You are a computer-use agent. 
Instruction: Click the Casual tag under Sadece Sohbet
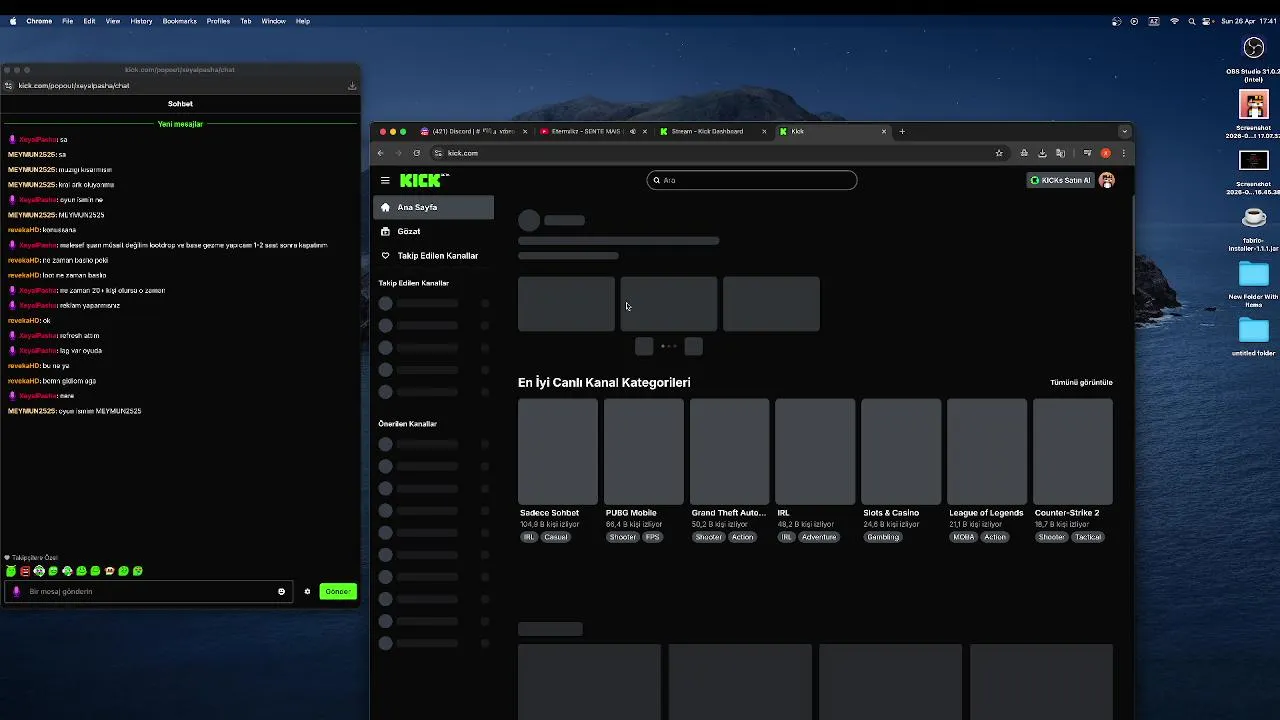pyautogui.click(x=556, y=537)
